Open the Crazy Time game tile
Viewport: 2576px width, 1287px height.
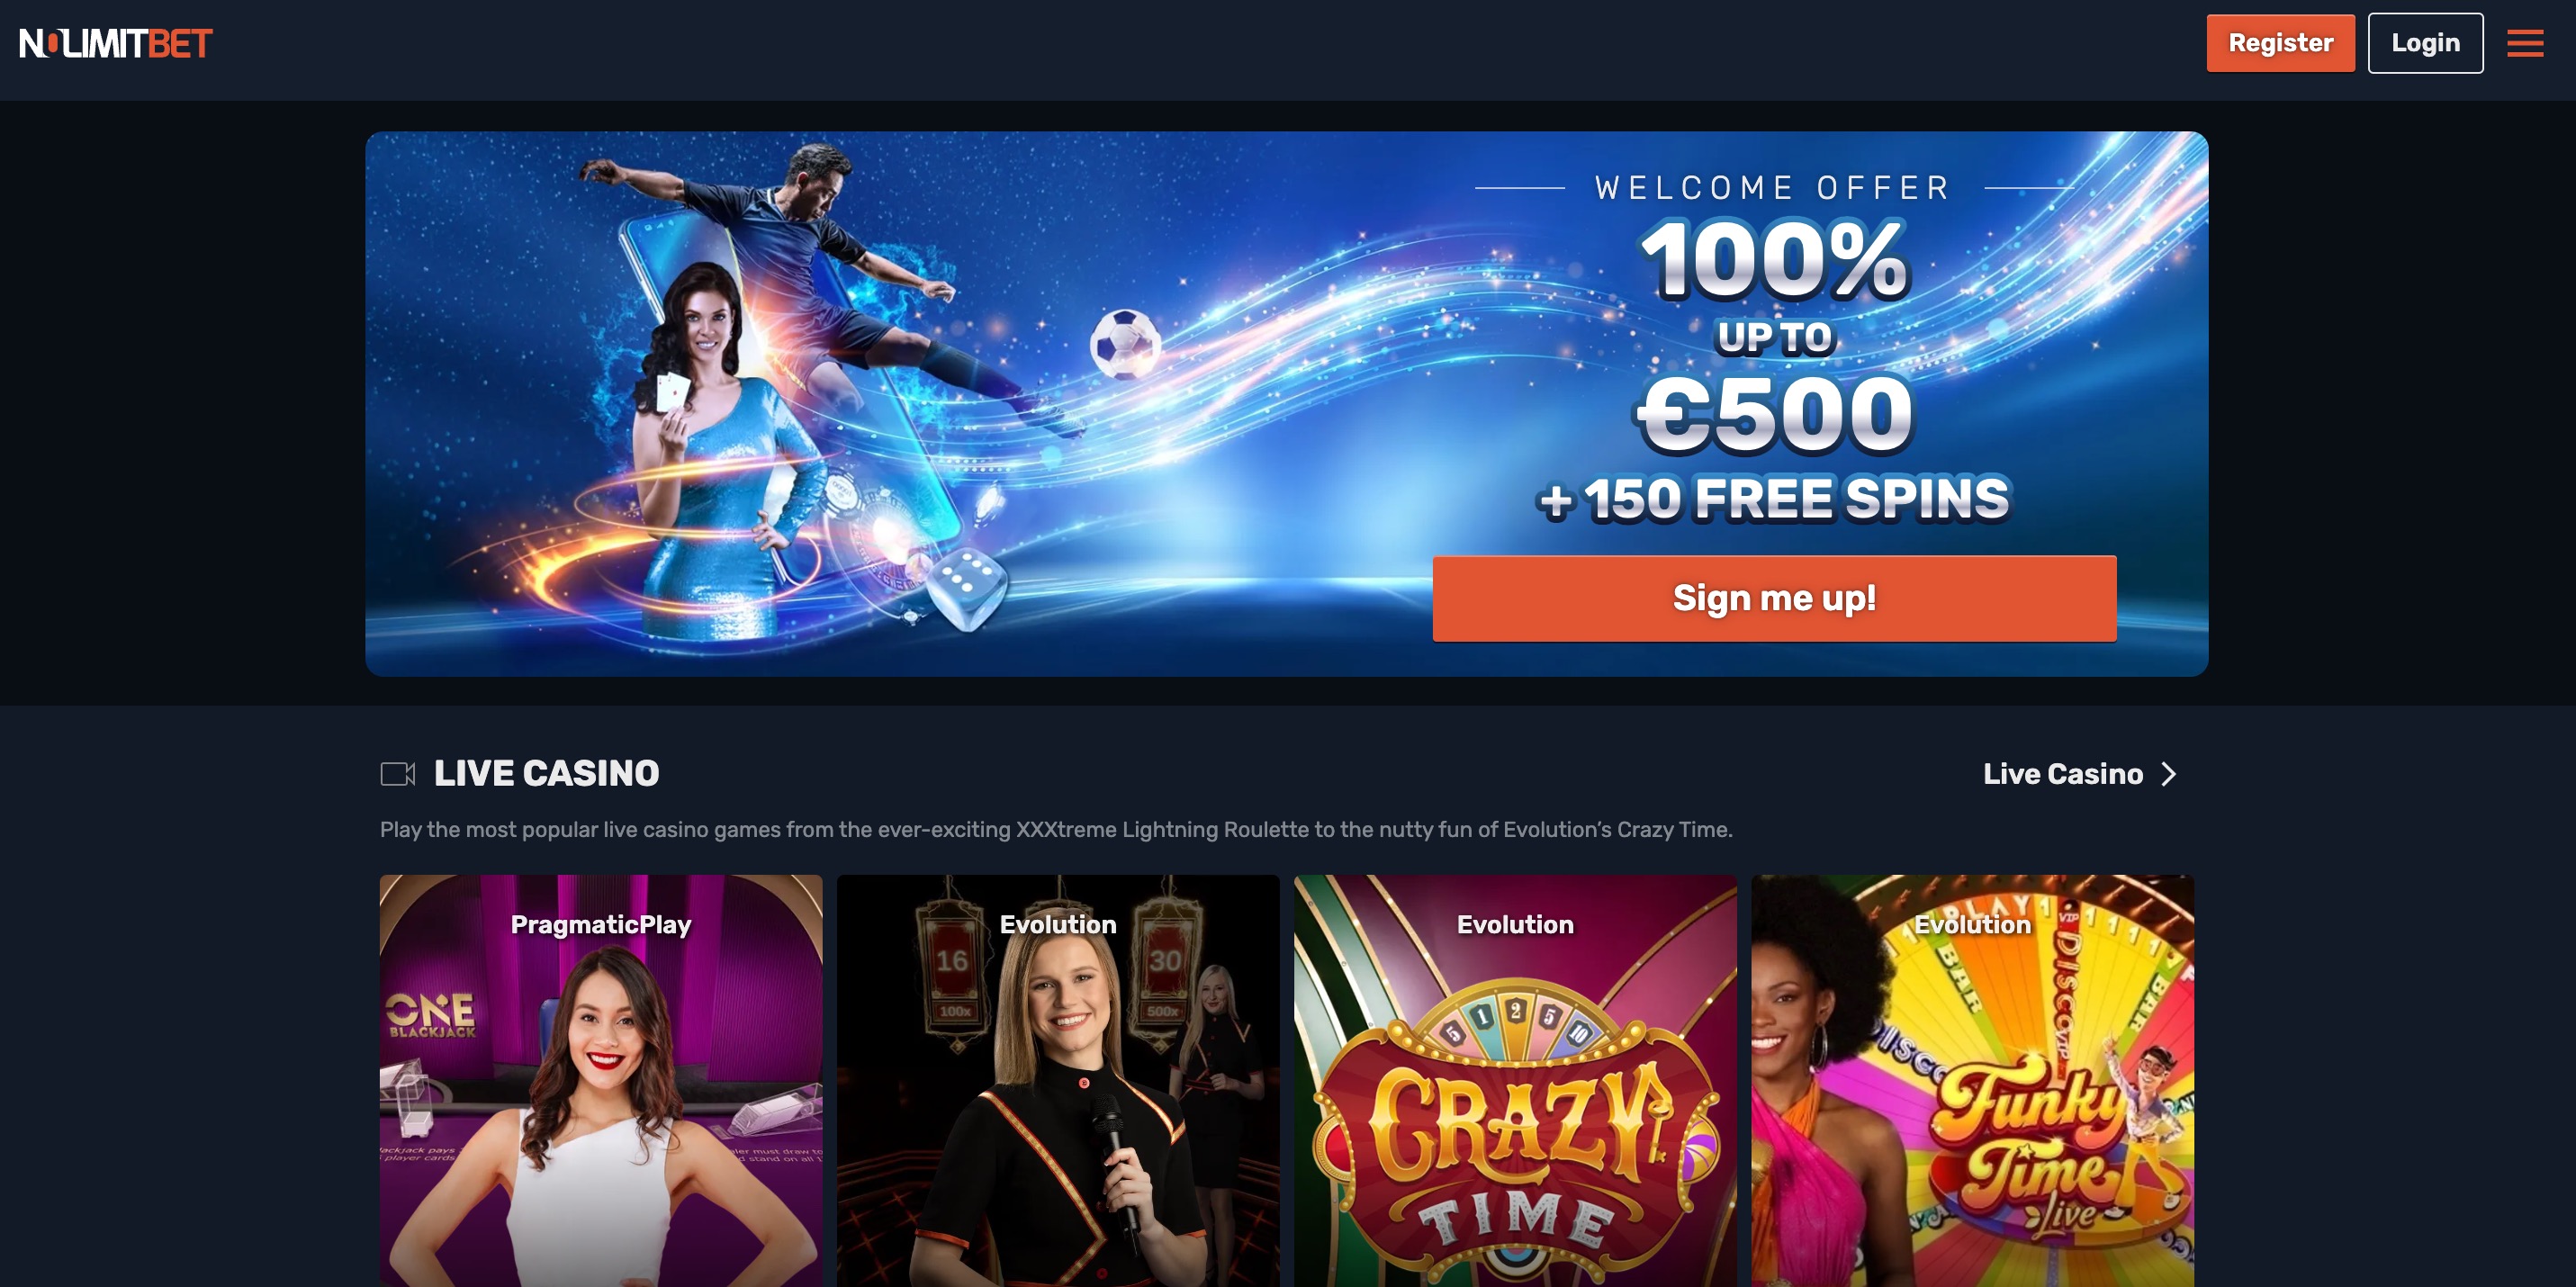(1515, 1081)
